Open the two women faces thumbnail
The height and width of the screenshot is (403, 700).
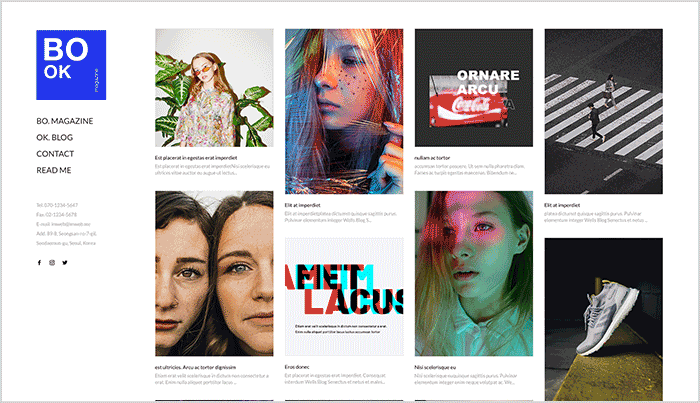click(x=214, y=274)
